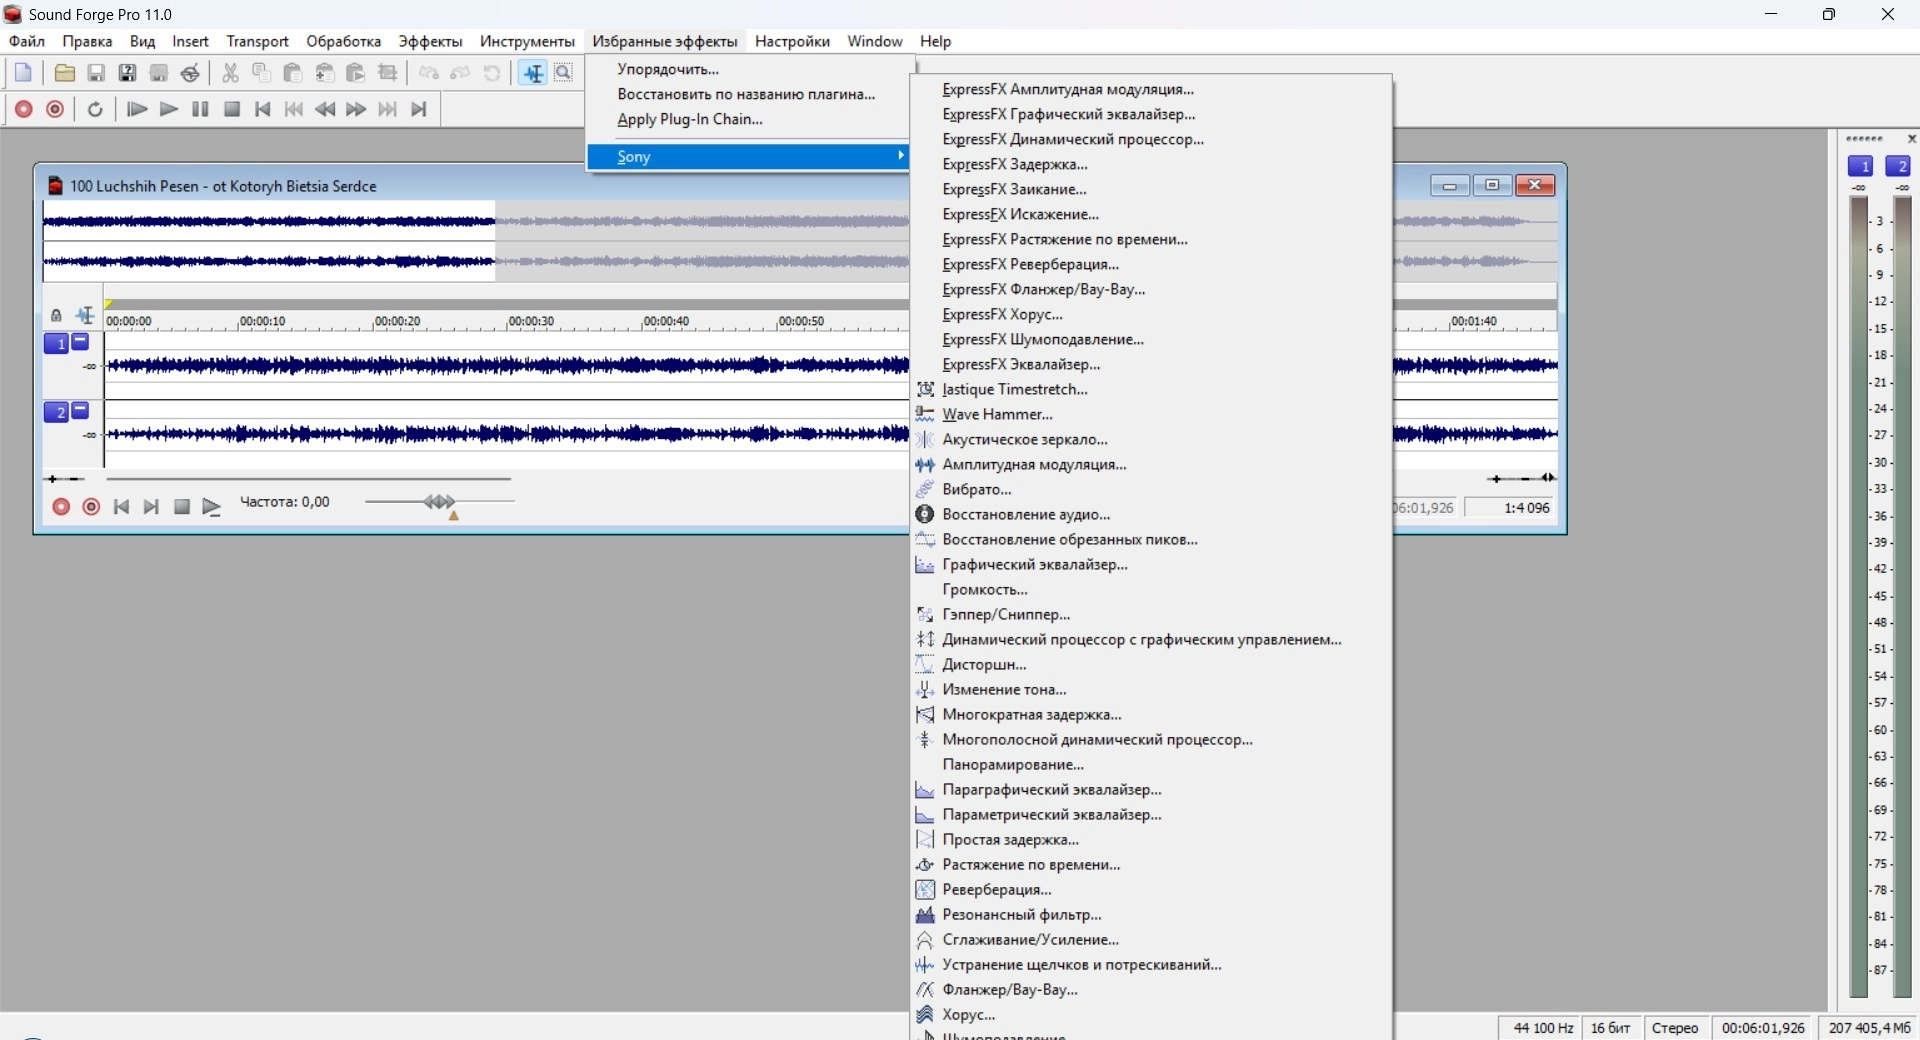The height and width of the screenshot is (1040, 1920).
Task: Click Play in the data window transport
Action: 212,507
